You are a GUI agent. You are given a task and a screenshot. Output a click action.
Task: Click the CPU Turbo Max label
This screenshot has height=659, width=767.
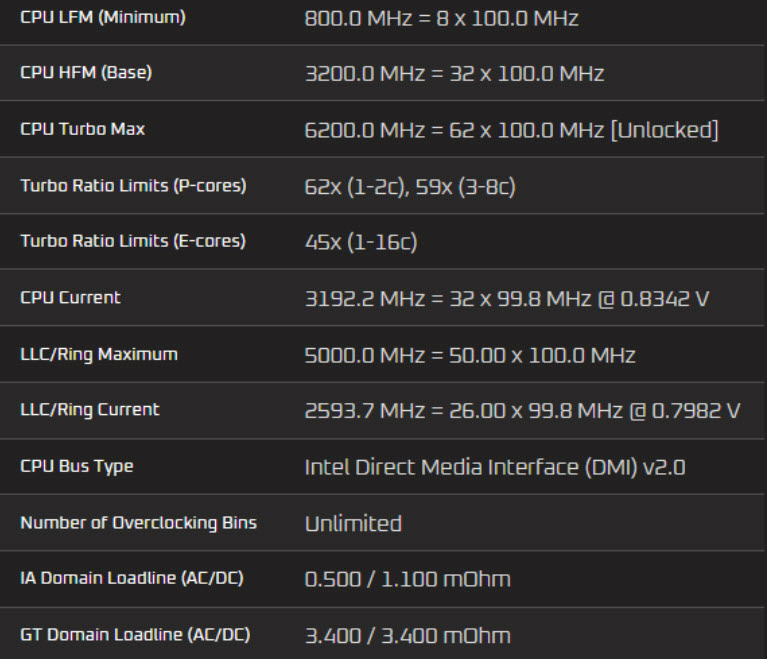pyautogui.click(x=82, y=129)
